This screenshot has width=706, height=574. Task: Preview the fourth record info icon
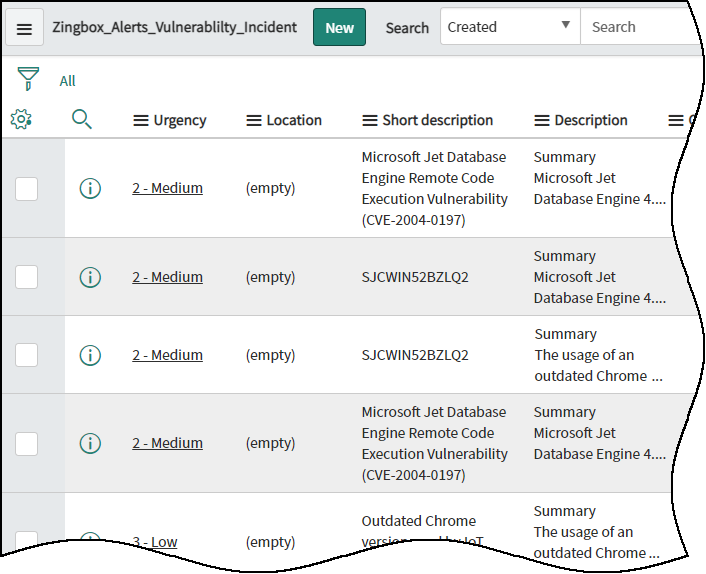(x=90, y=443)
